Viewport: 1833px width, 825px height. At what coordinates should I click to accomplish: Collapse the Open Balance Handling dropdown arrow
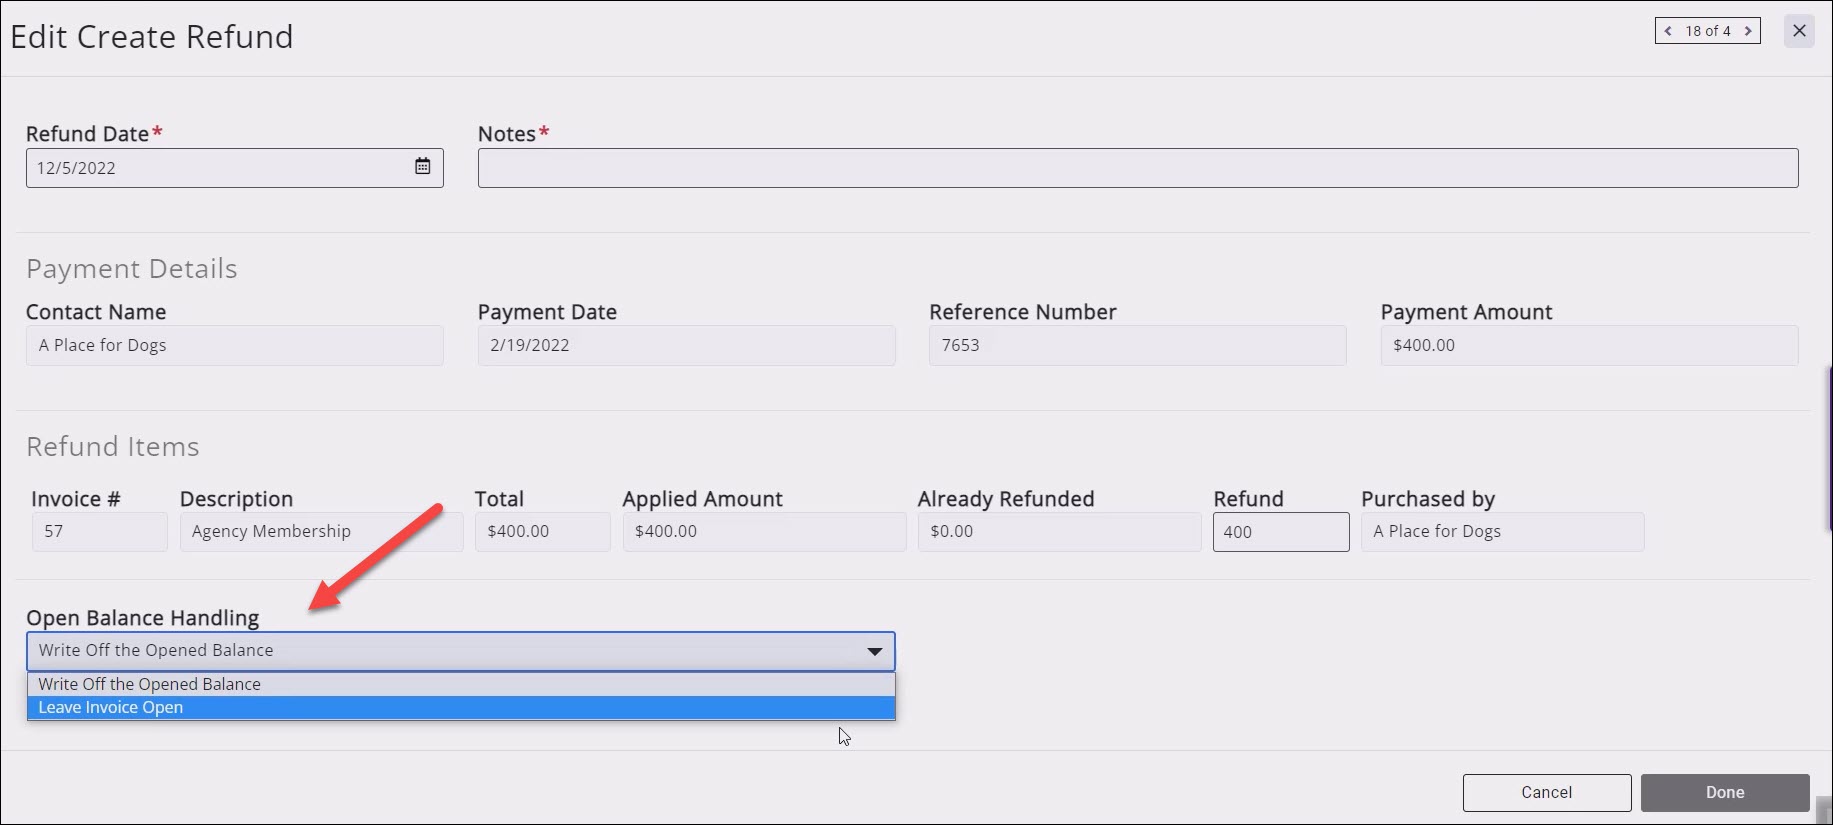874,651
